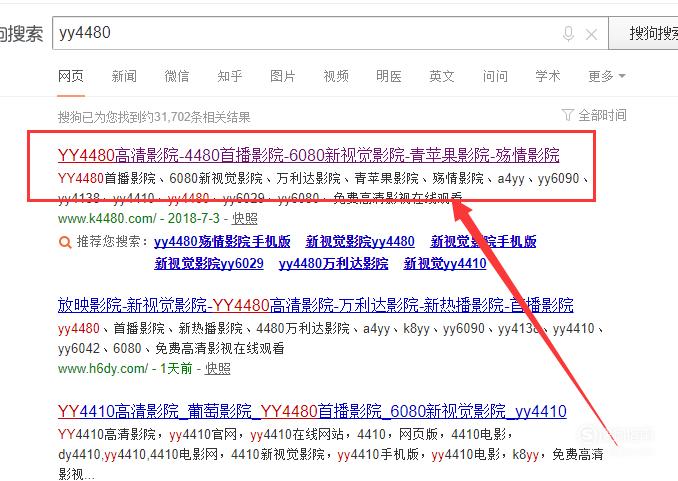The width and height of the screenshot is (678, 481).
Task: Click the result count text 31,702条相关结果
Action: pos(202,117)
